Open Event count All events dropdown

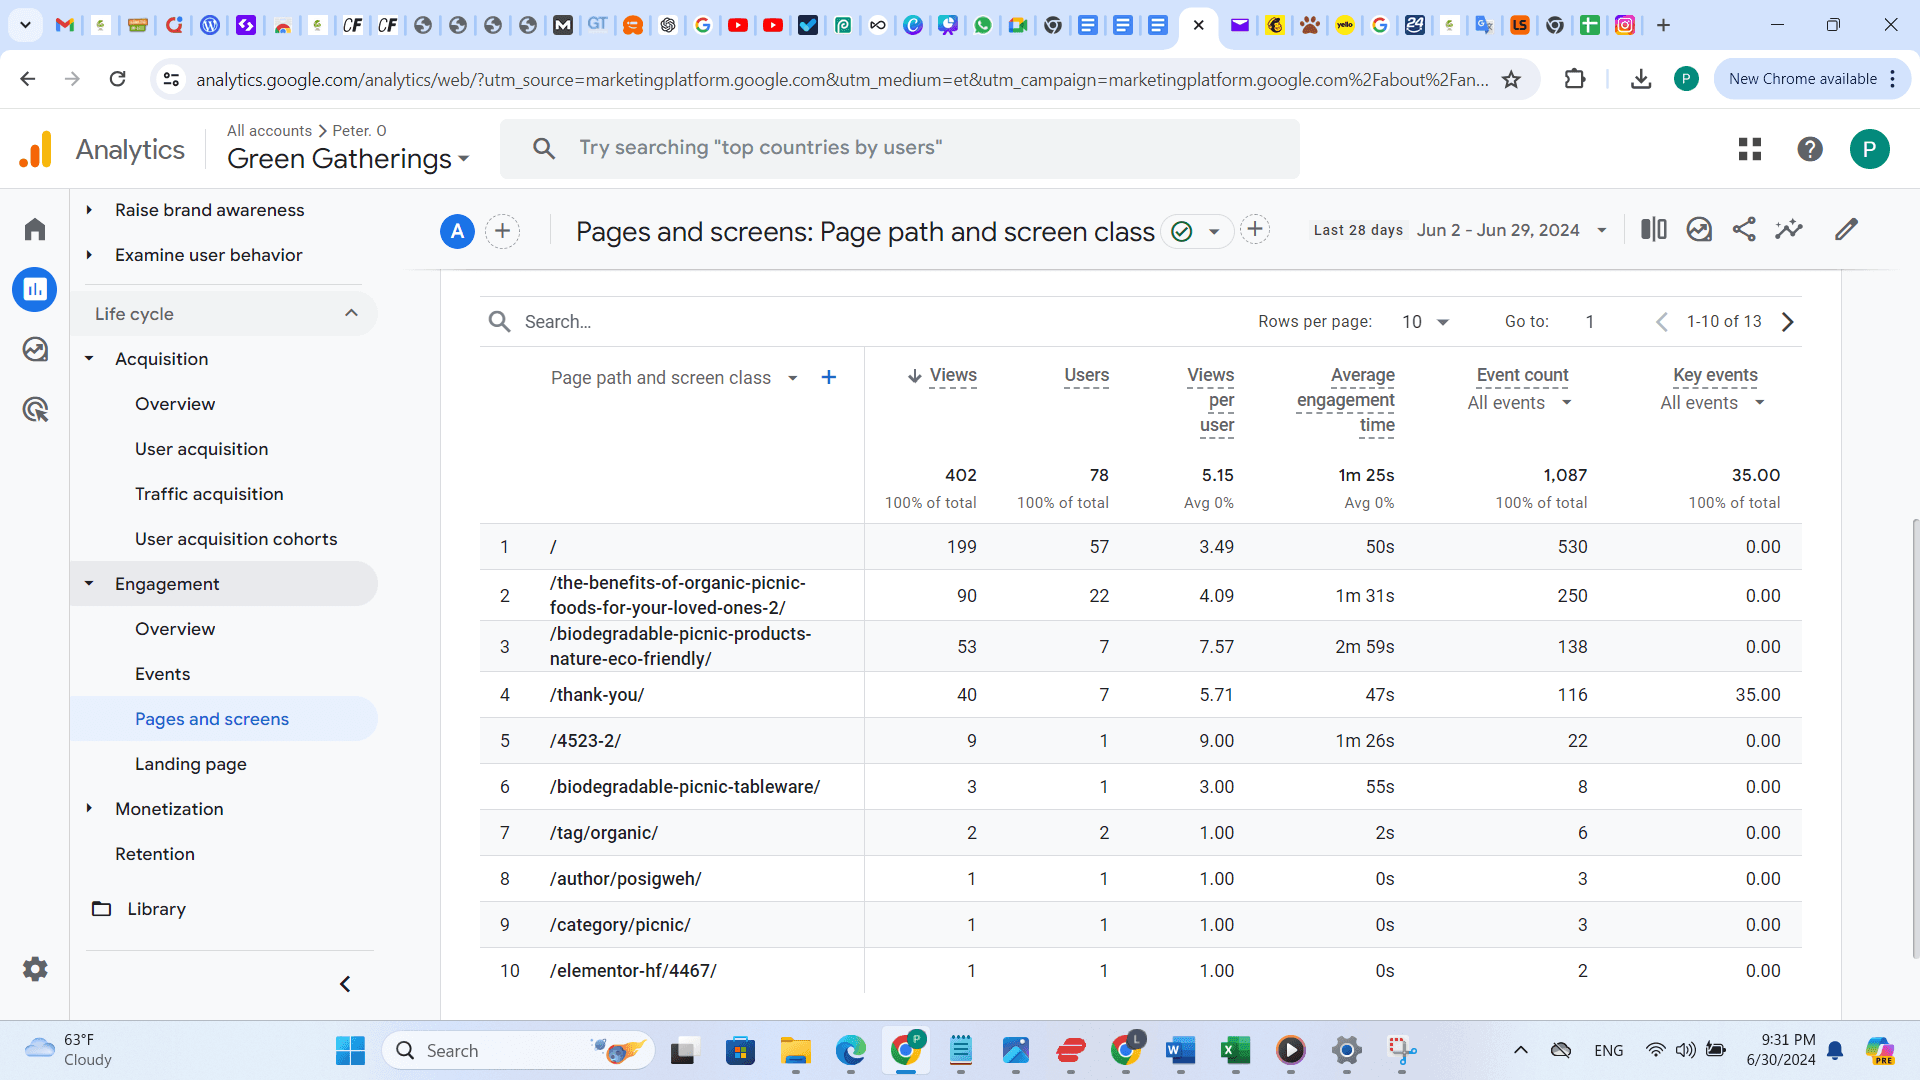(1520, 403)
